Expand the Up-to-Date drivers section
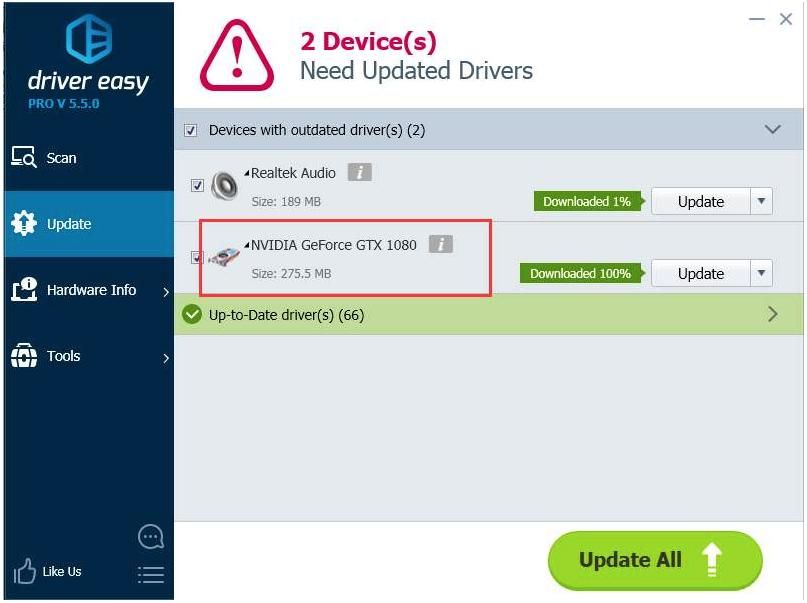This screenshot has height=603, width=807. coord(773,314)
